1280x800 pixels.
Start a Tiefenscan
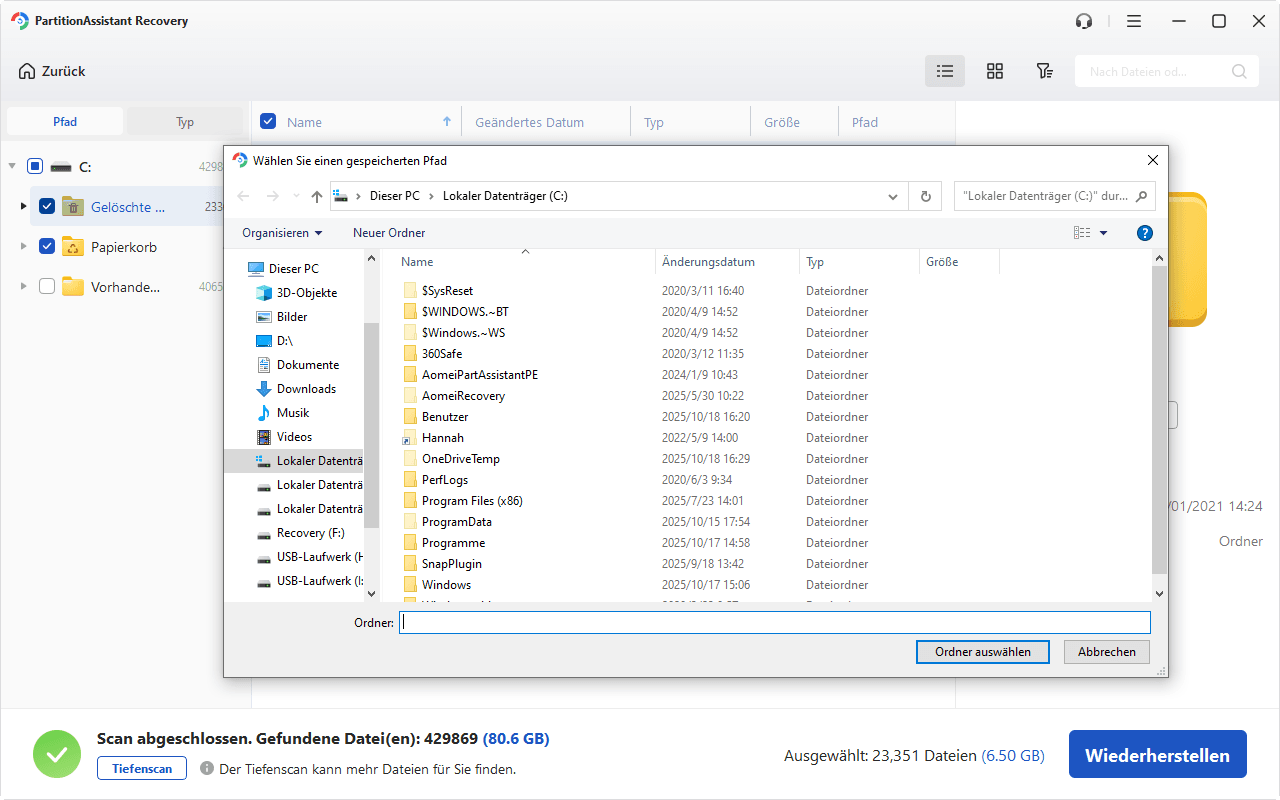pos(142,768)
